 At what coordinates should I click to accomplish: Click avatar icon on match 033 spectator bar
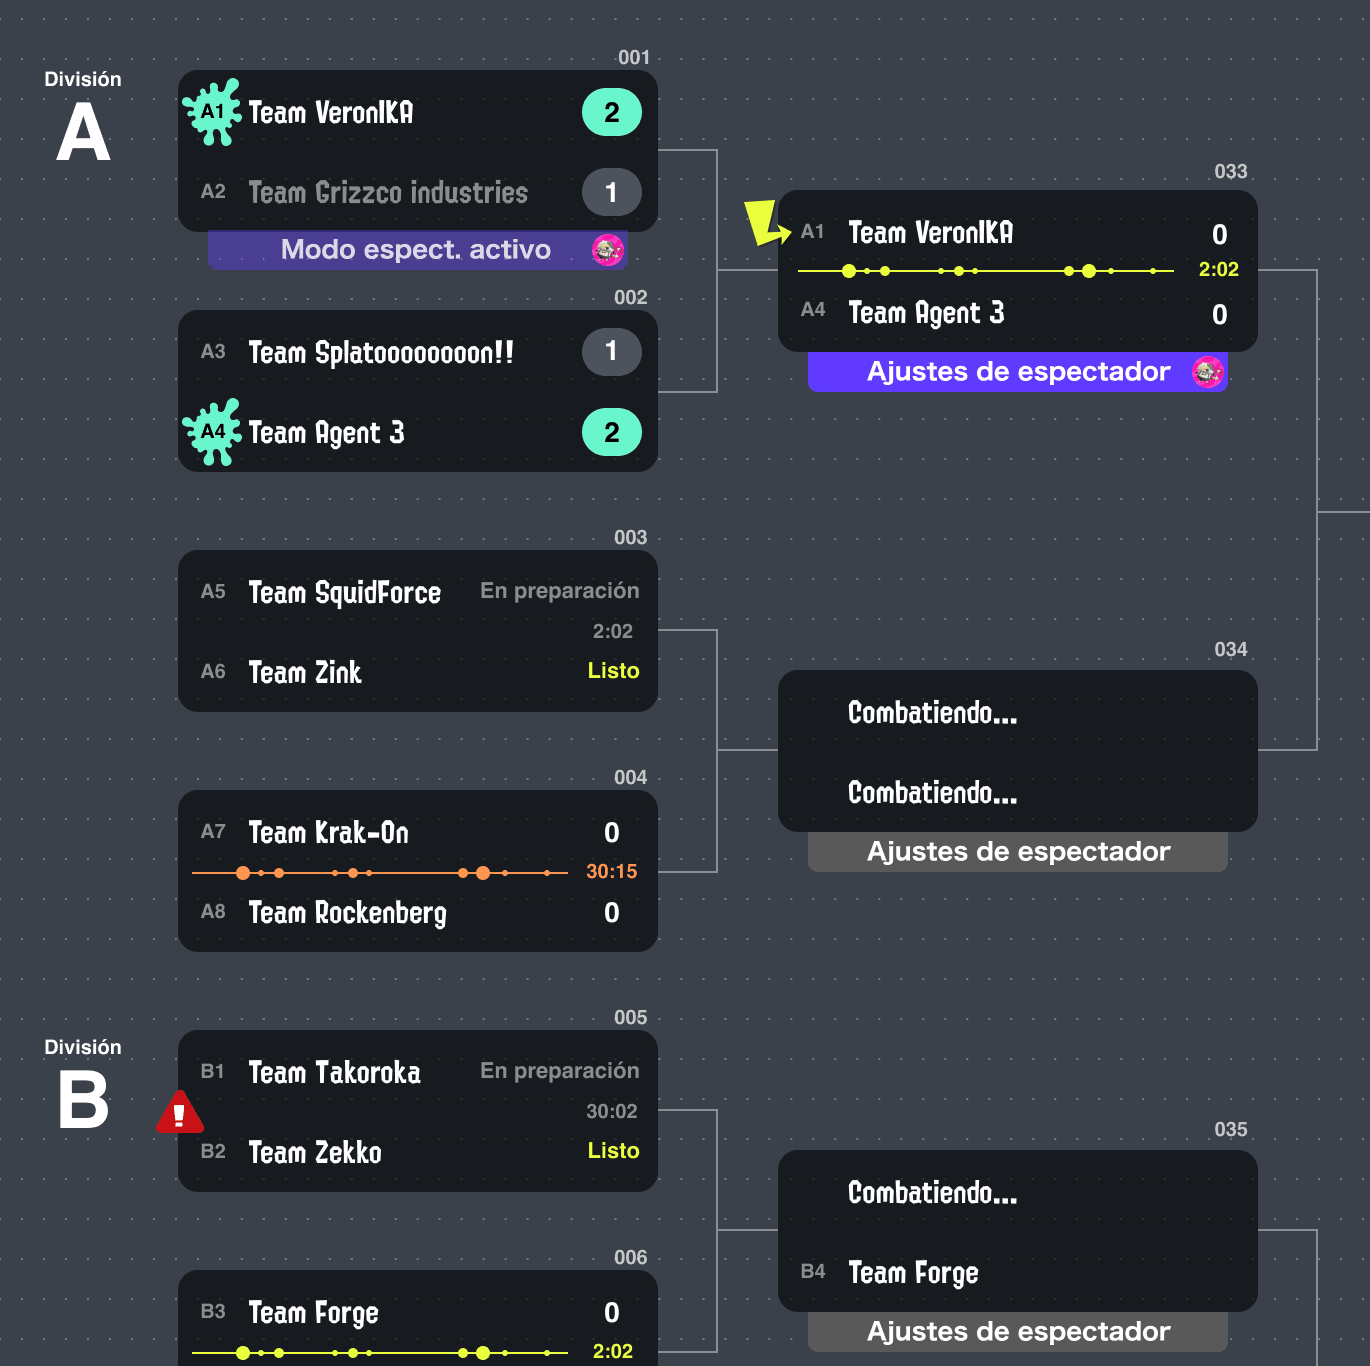click(x=1208, y=372)
